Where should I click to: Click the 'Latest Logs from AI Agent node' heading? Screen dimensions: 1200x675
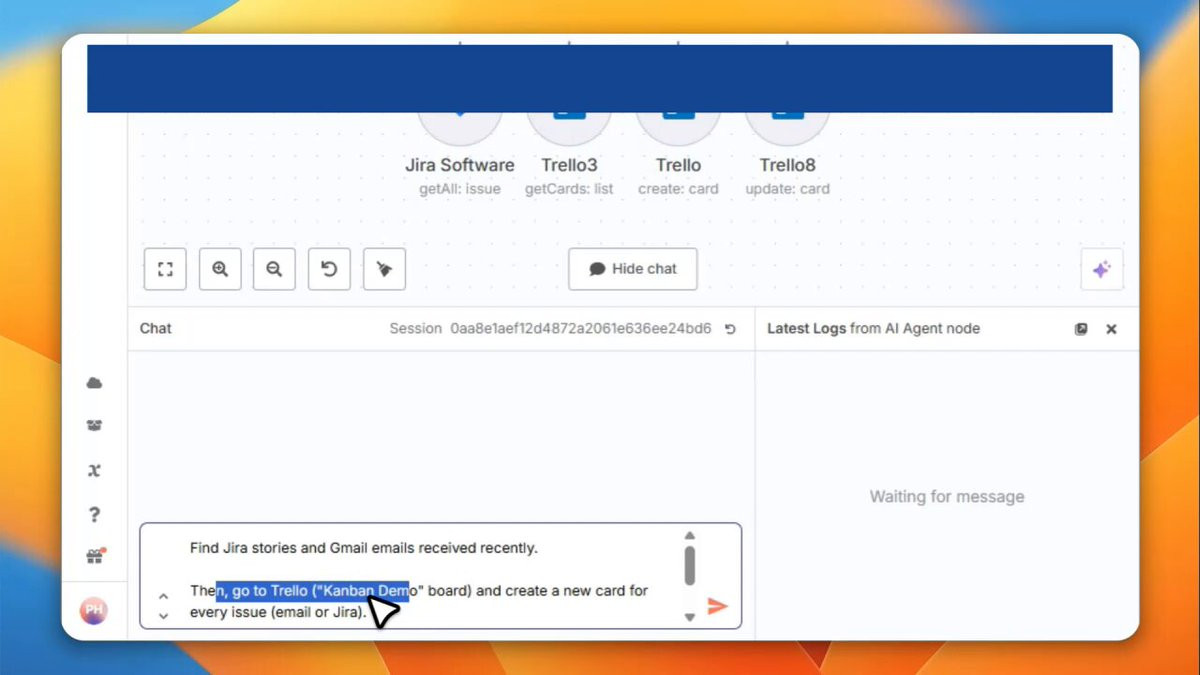click(873, 328)
